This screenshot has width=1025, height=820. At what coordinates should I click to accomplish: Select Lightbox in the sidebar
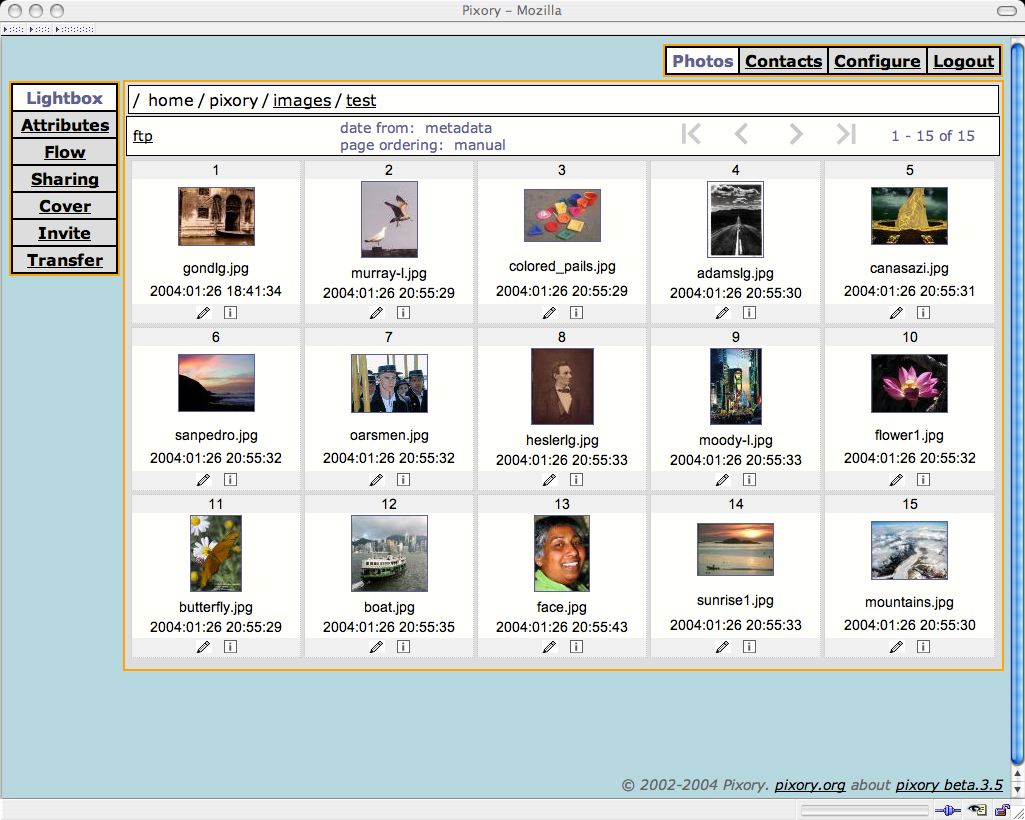tap(65, 98)
